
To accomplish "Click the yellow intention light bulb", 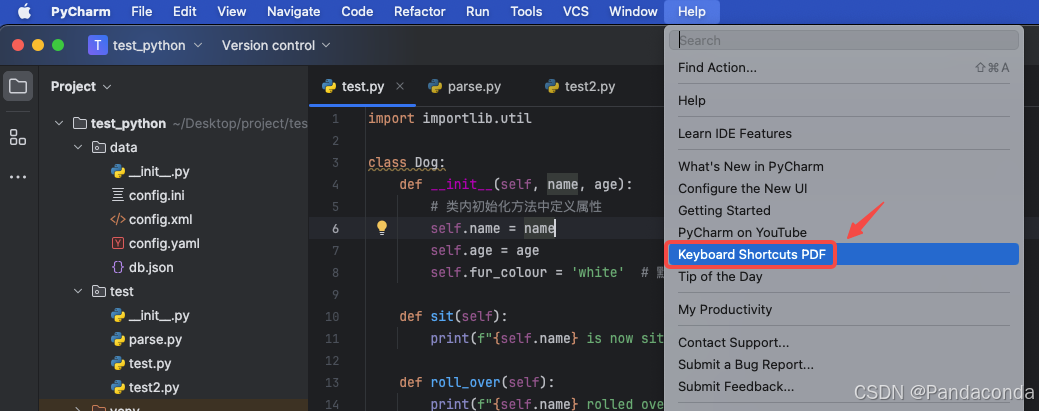I will [x=382, y=228].
